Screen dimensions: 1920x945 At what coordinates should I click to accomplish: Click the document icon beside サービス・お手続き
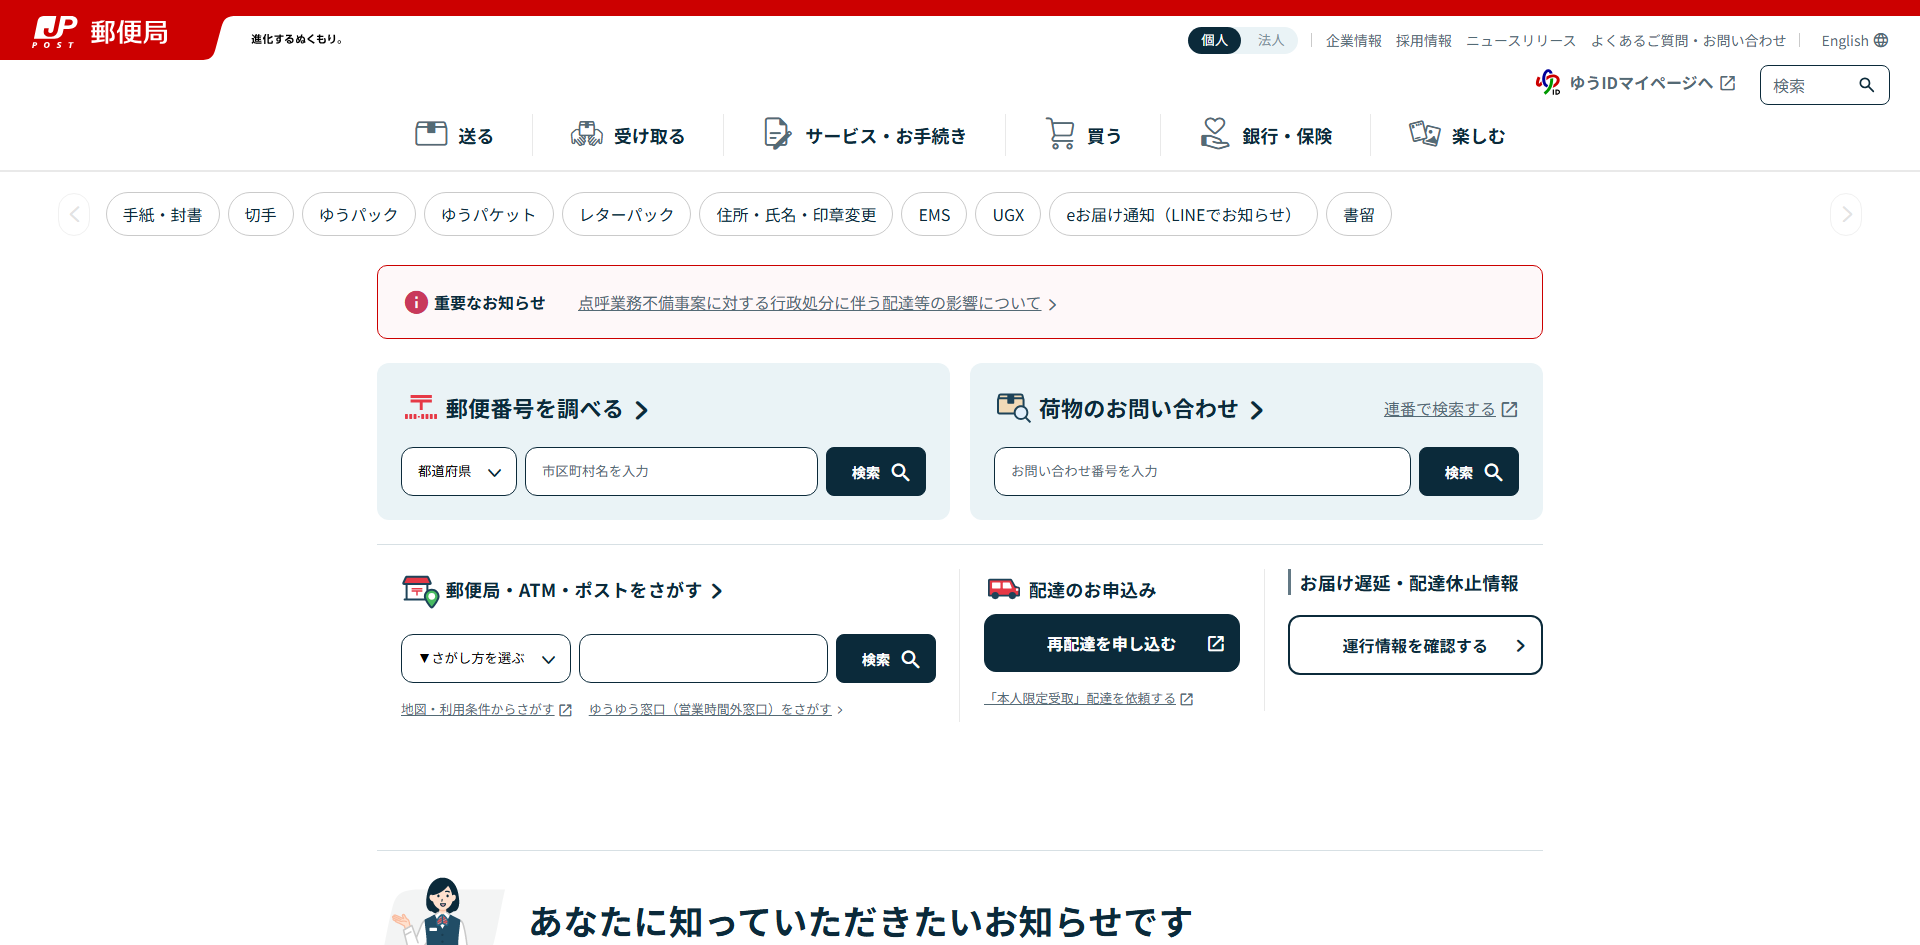click(x=777, y=133)
